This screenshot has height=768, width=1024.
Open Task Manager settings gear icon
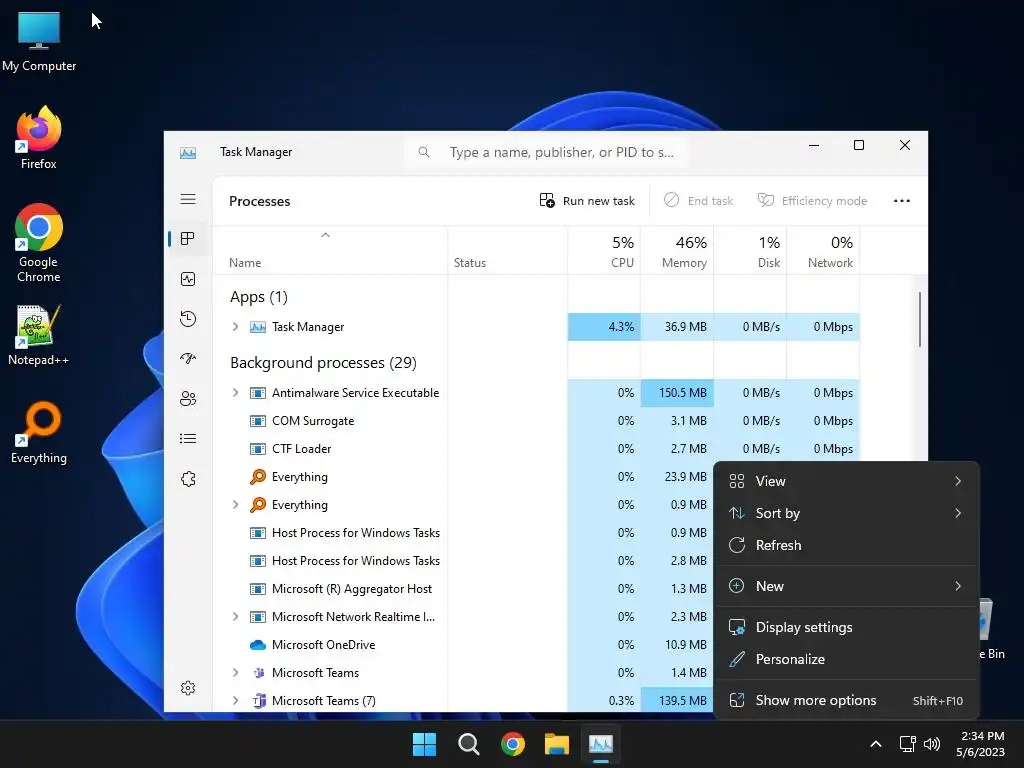pyautogui.click(x=188, y=688)
